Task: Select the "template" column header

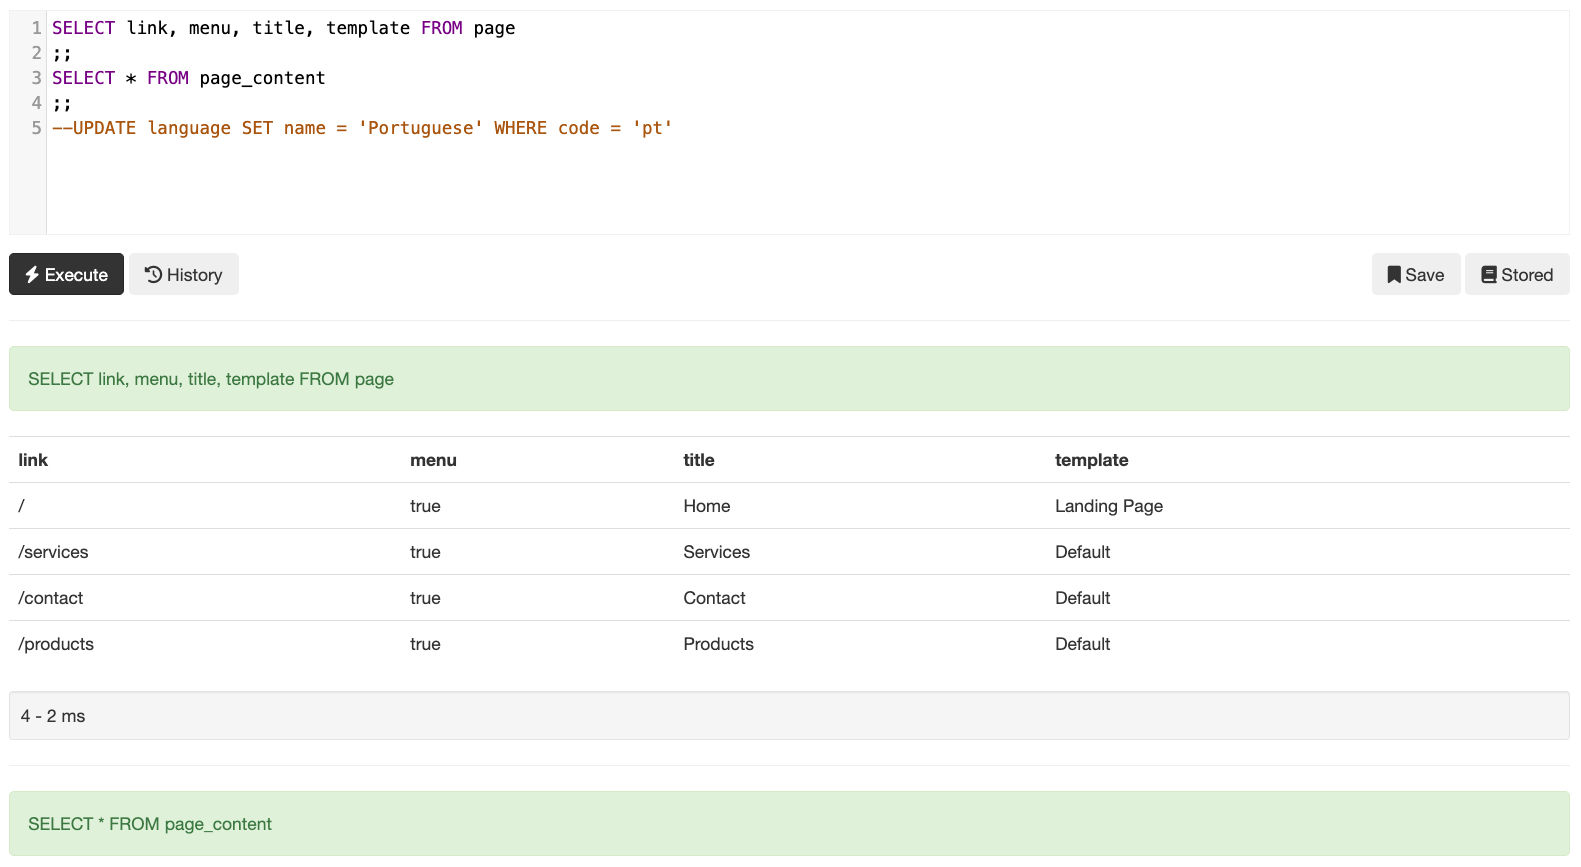Action: tap(1091, 460)
